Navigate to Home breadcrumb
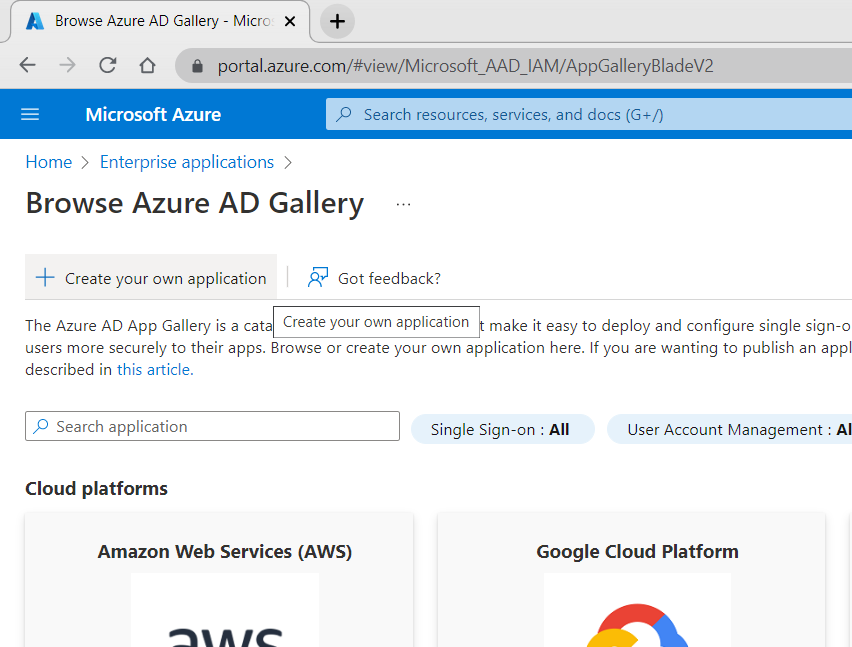This screenshot has width=852, height=647. pos(49,162)
